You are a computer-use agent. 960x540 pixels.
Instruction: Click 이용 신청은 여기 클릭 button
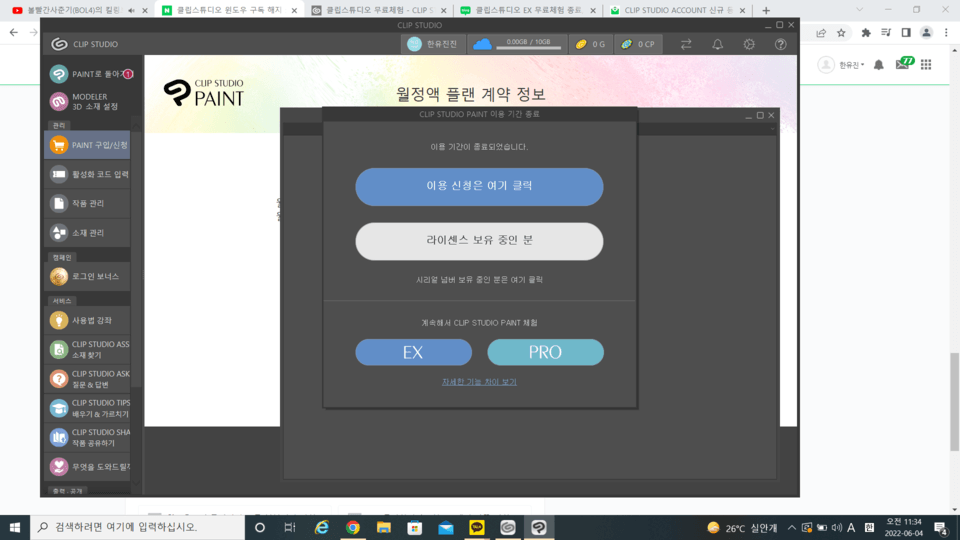pyautogui.click(x=479, y=186)
